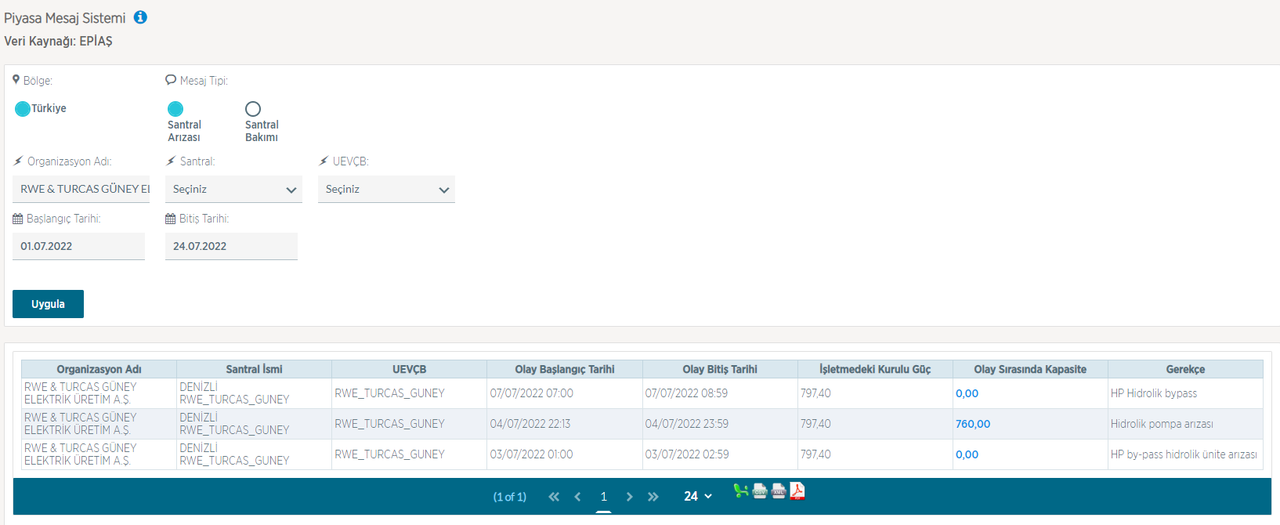1280x525 pixels.
Task: Sort by Olay Sırasında Kapasite column header
Action: coord(1030,369)
